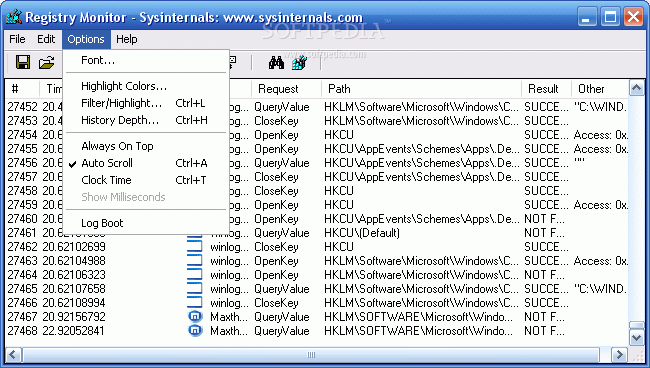650x368 pixels.
Task: Click the Request column header
Action: click(286, 89)
